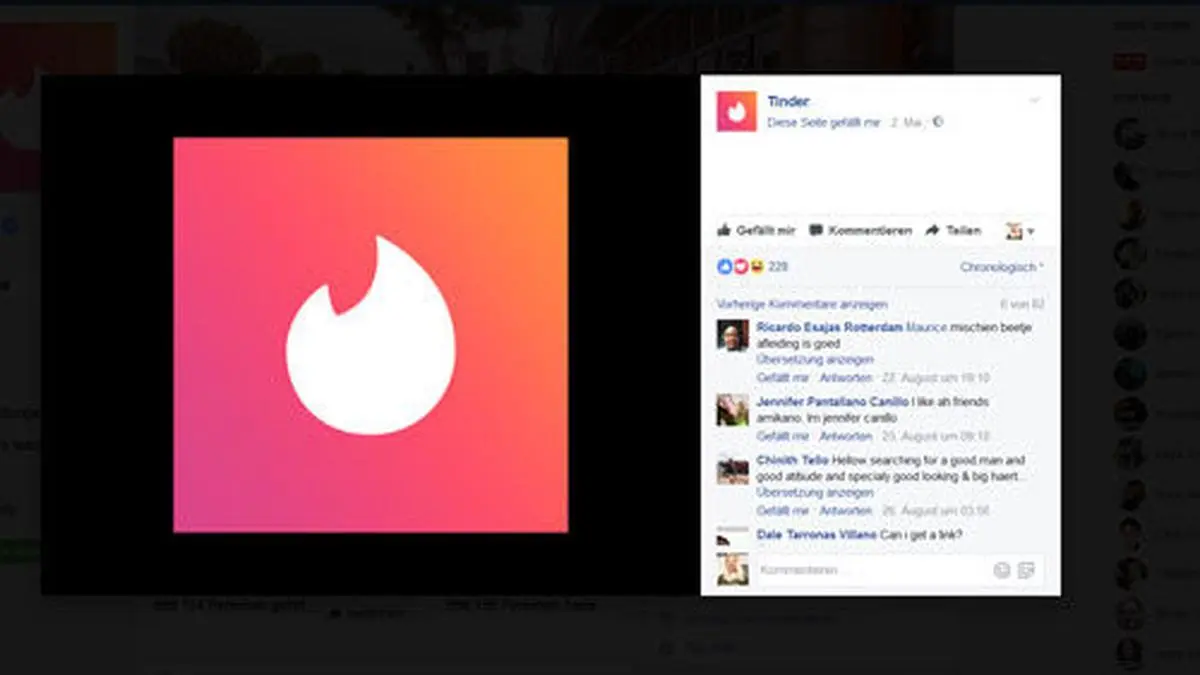The width and height of the screenshot is (1200, 675).
Task: Click the globe privacy icon by post date
Action: coord(938,122)
